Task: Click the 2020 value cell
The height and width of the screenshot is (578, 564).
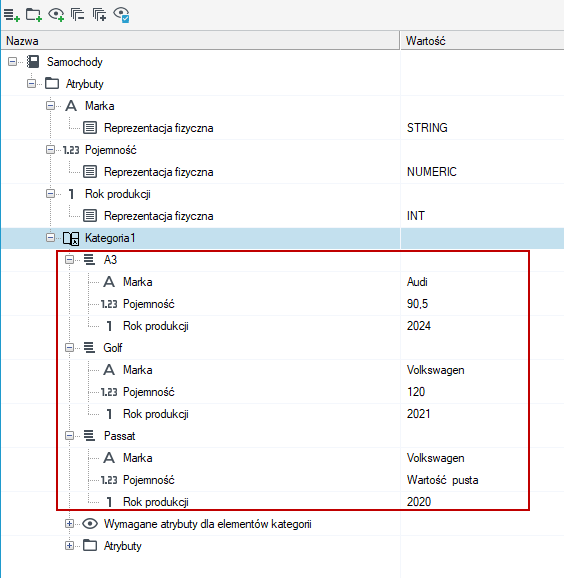Action: tap(418, 502)
